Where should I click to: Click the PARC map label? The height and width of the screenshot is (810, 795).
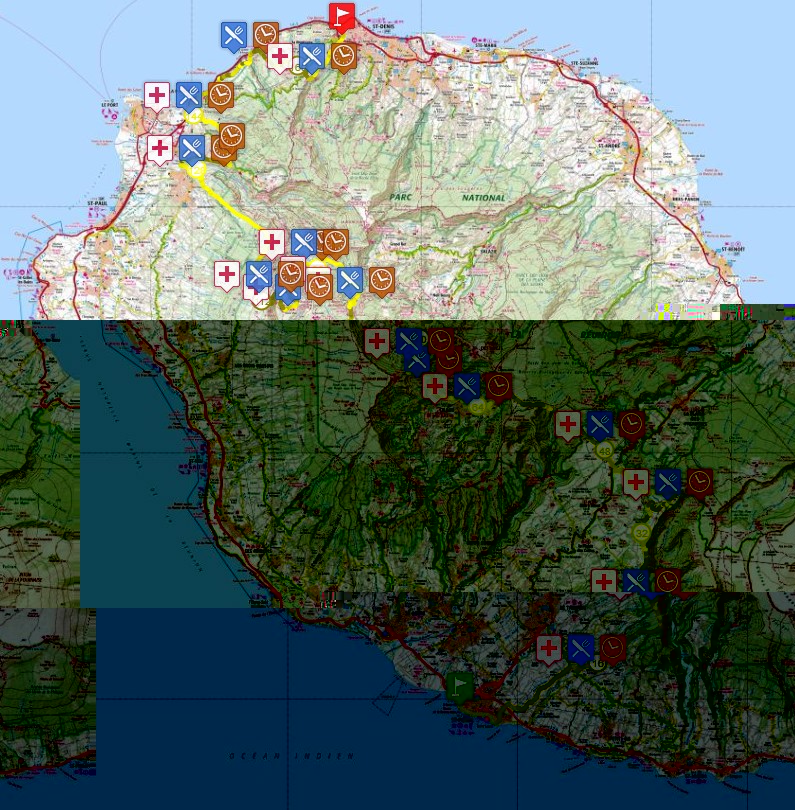[401, 197]
